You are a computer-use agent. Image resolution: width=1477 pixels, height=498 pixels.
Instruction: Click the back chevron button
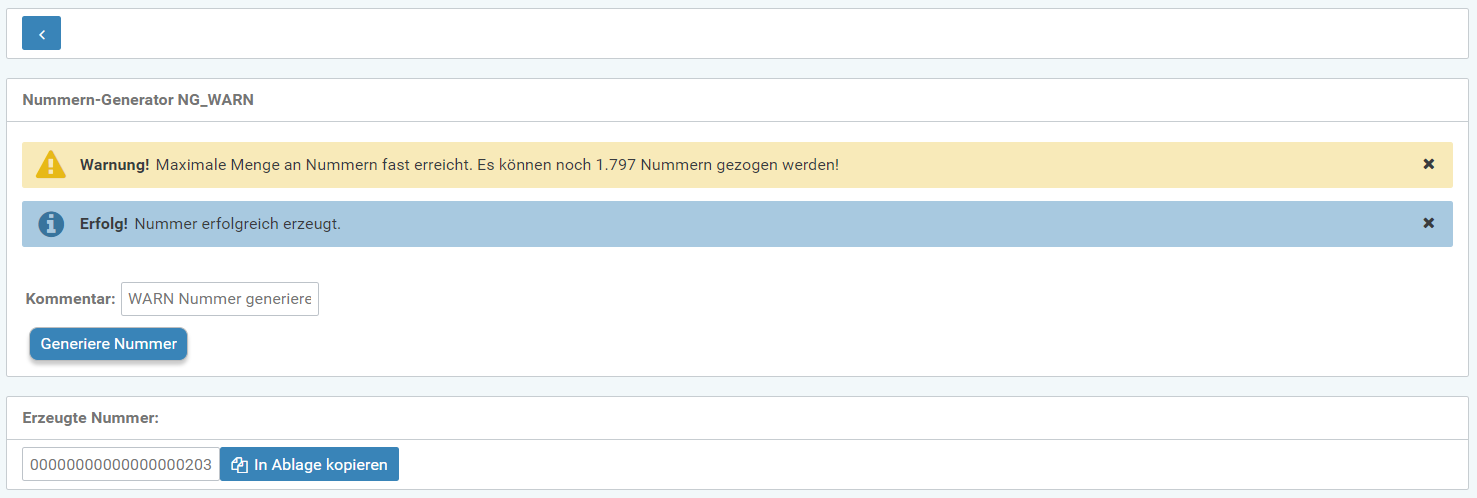point(41,33)
